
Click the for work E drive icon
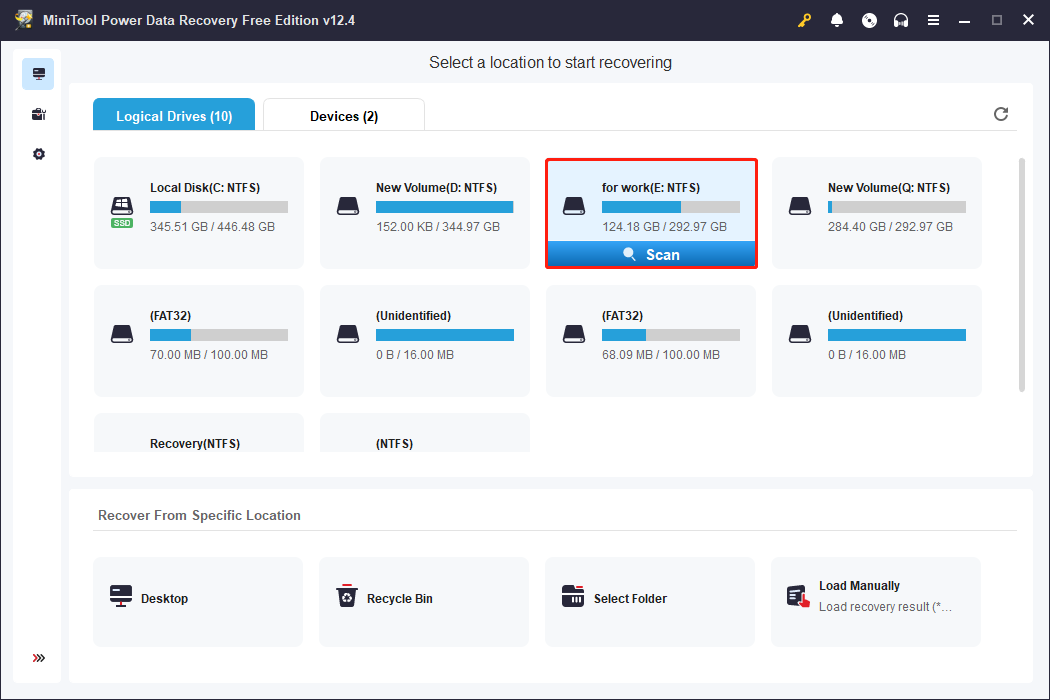click(x=574, y=206)
